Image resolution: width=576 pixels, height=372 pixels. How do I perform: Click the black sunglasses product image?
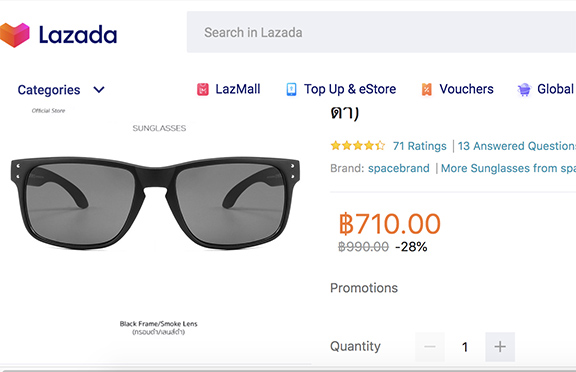[155, 203]
